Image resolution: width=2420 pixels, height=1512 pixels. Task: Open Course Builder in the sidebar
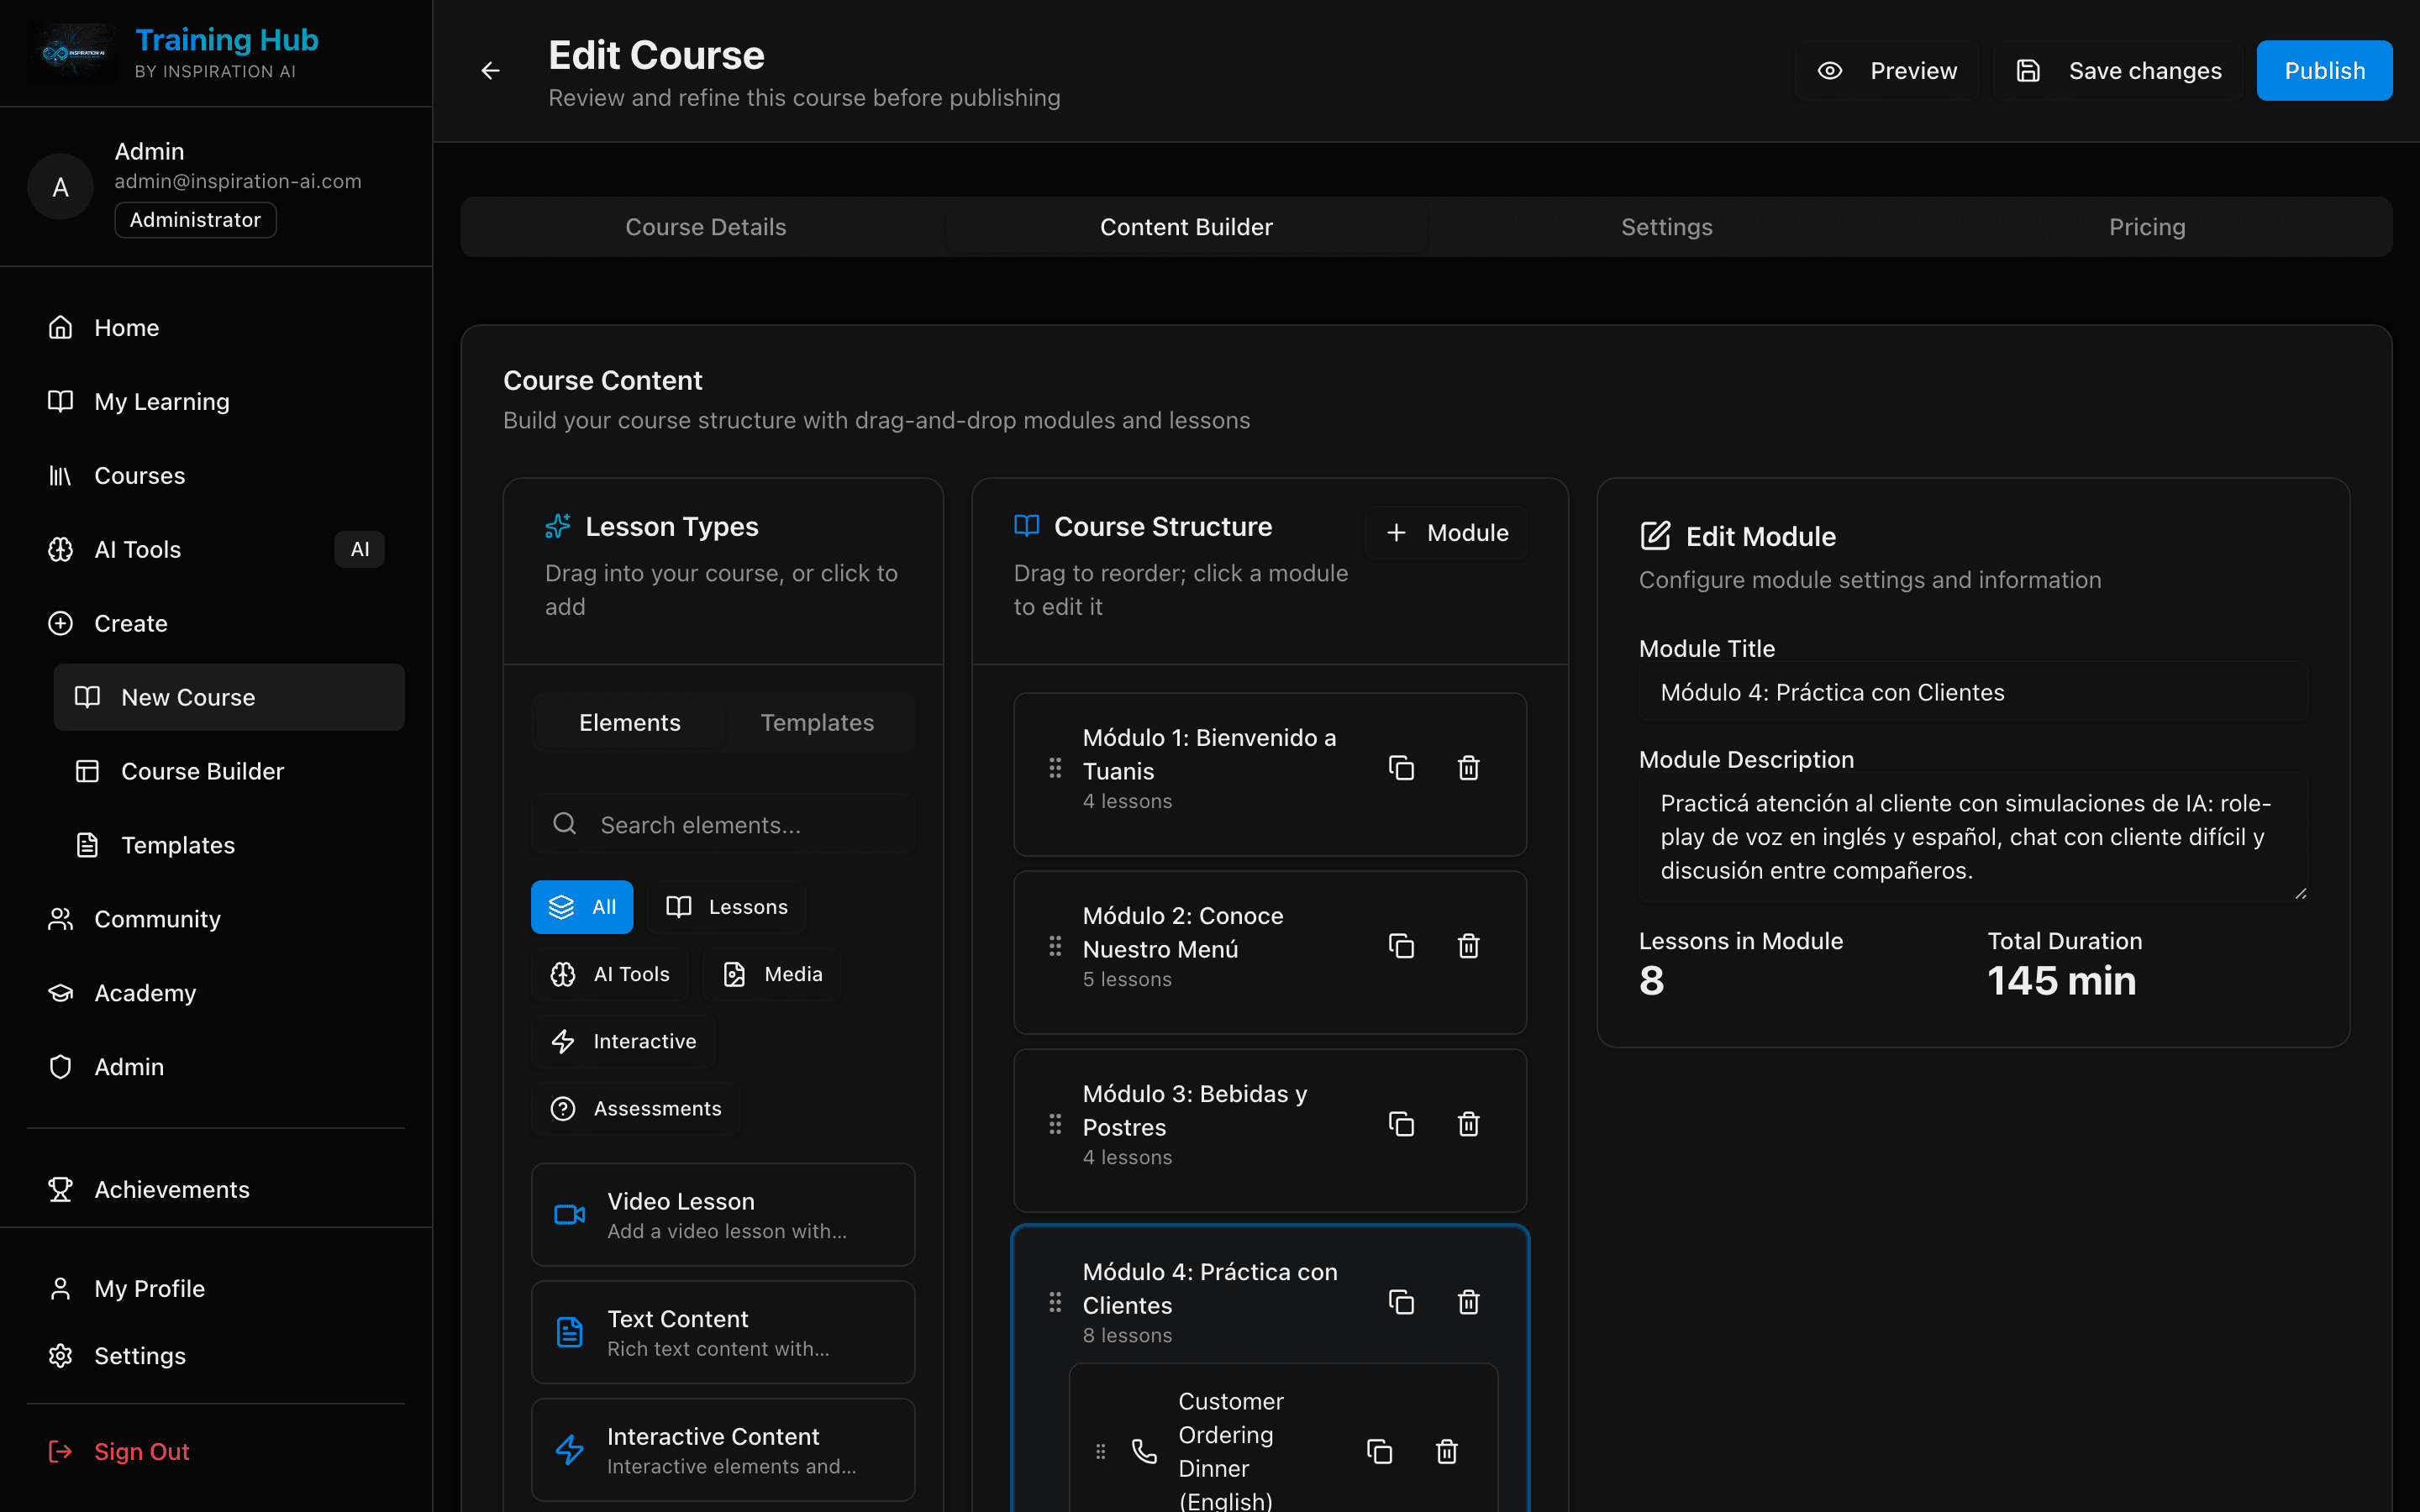(229, 771)
